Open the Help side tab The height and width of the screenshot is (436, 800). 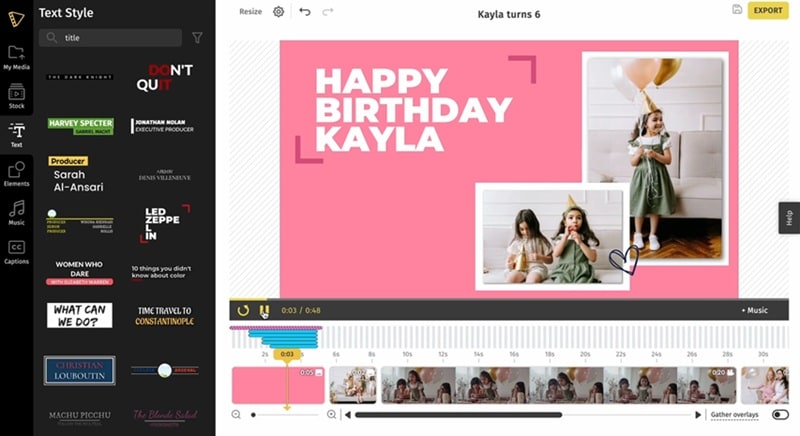pyautogui.click(x=789, y=218)
